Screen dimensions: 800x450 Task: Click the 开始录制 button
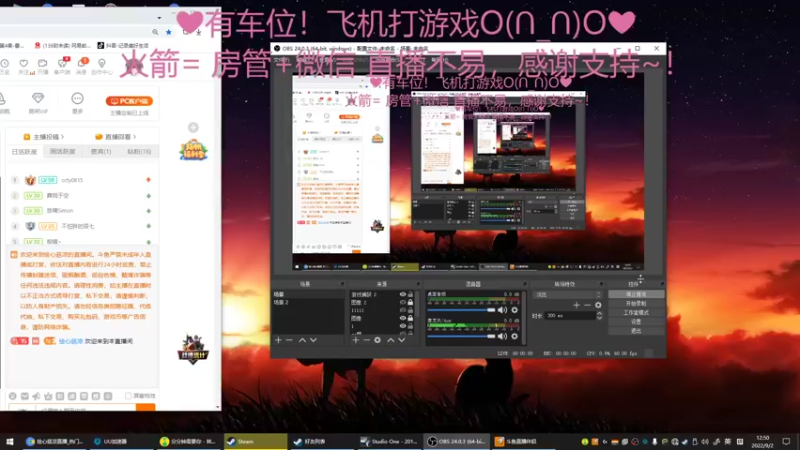click(x=636, y=304)
